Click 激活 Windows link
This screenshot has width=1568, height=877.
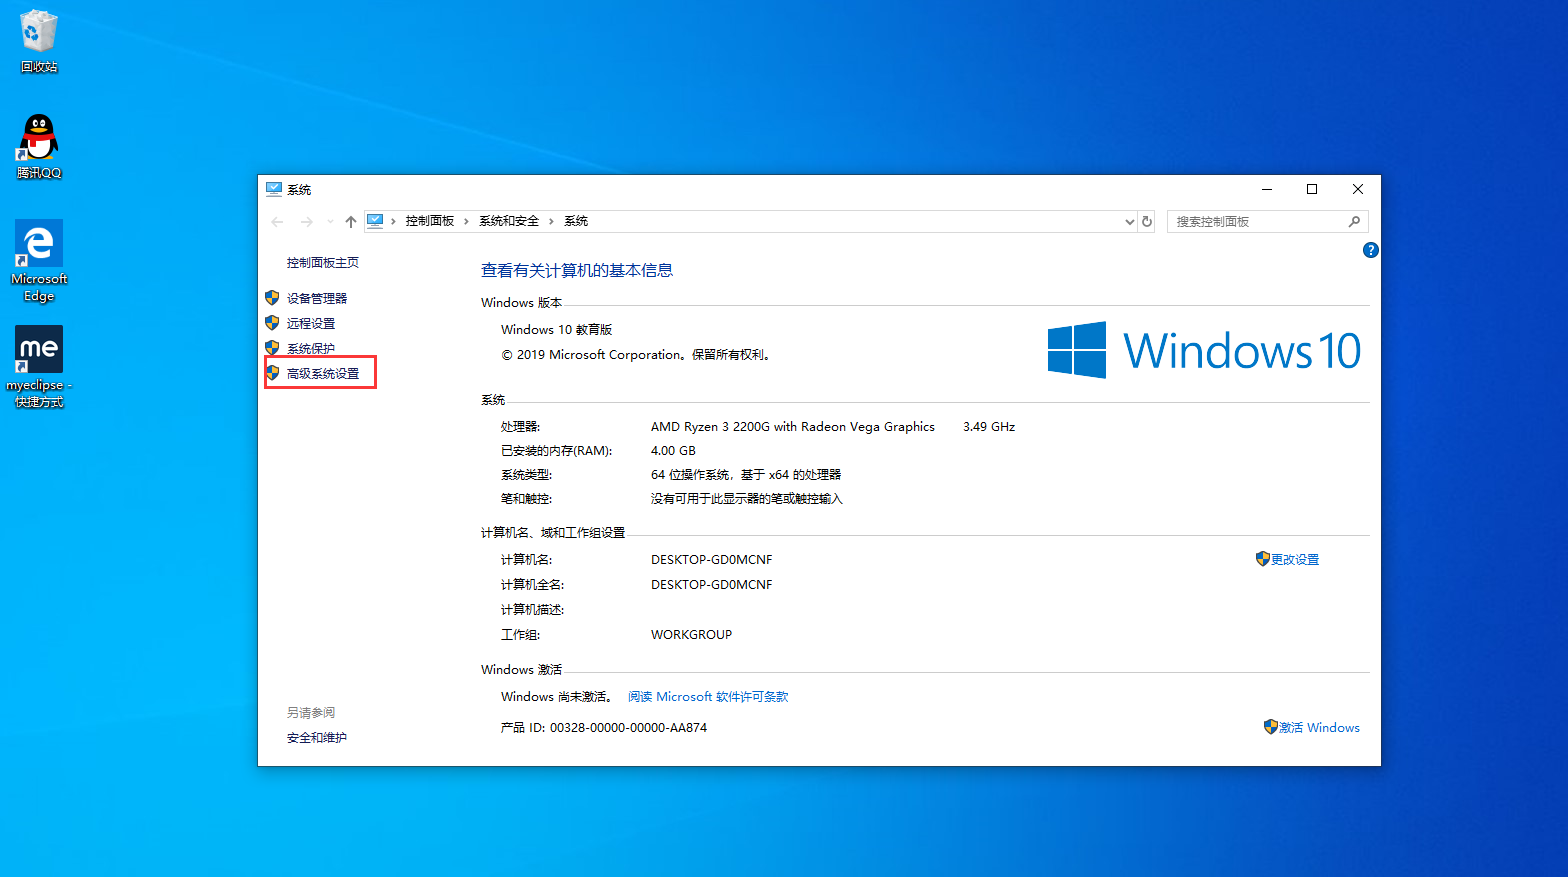[x=1319, y=728]
